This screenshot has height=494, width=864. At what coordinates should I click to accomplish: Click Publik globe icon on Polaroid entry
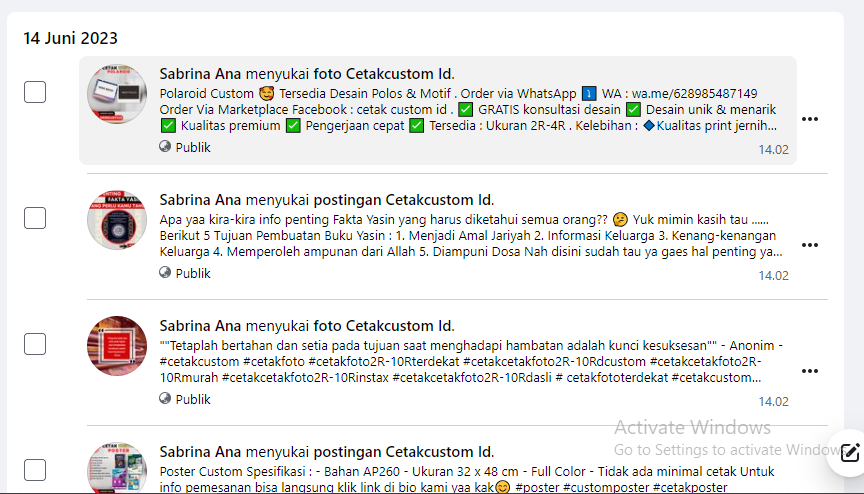165,146
